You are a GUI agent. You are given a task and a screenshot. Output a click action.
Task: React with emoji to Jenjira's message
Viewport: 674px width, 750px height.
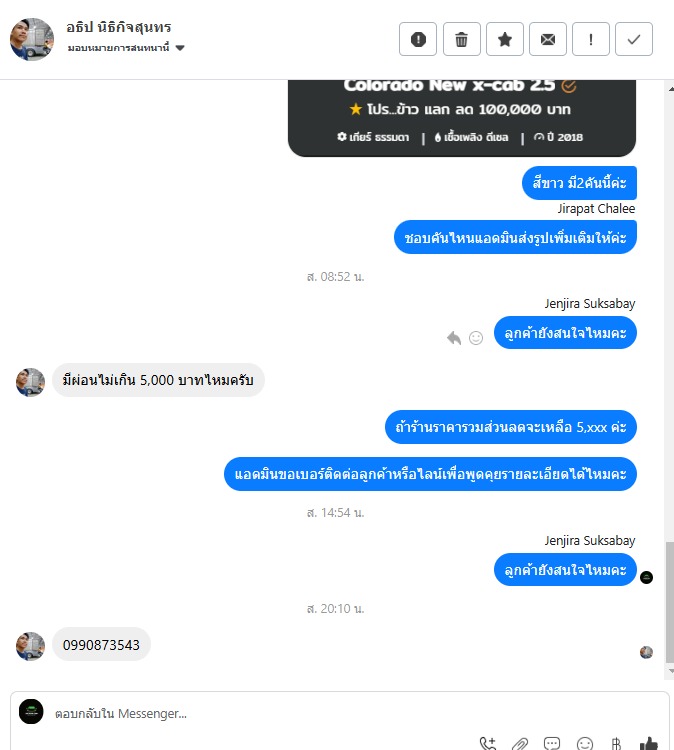tap(476, 338)
